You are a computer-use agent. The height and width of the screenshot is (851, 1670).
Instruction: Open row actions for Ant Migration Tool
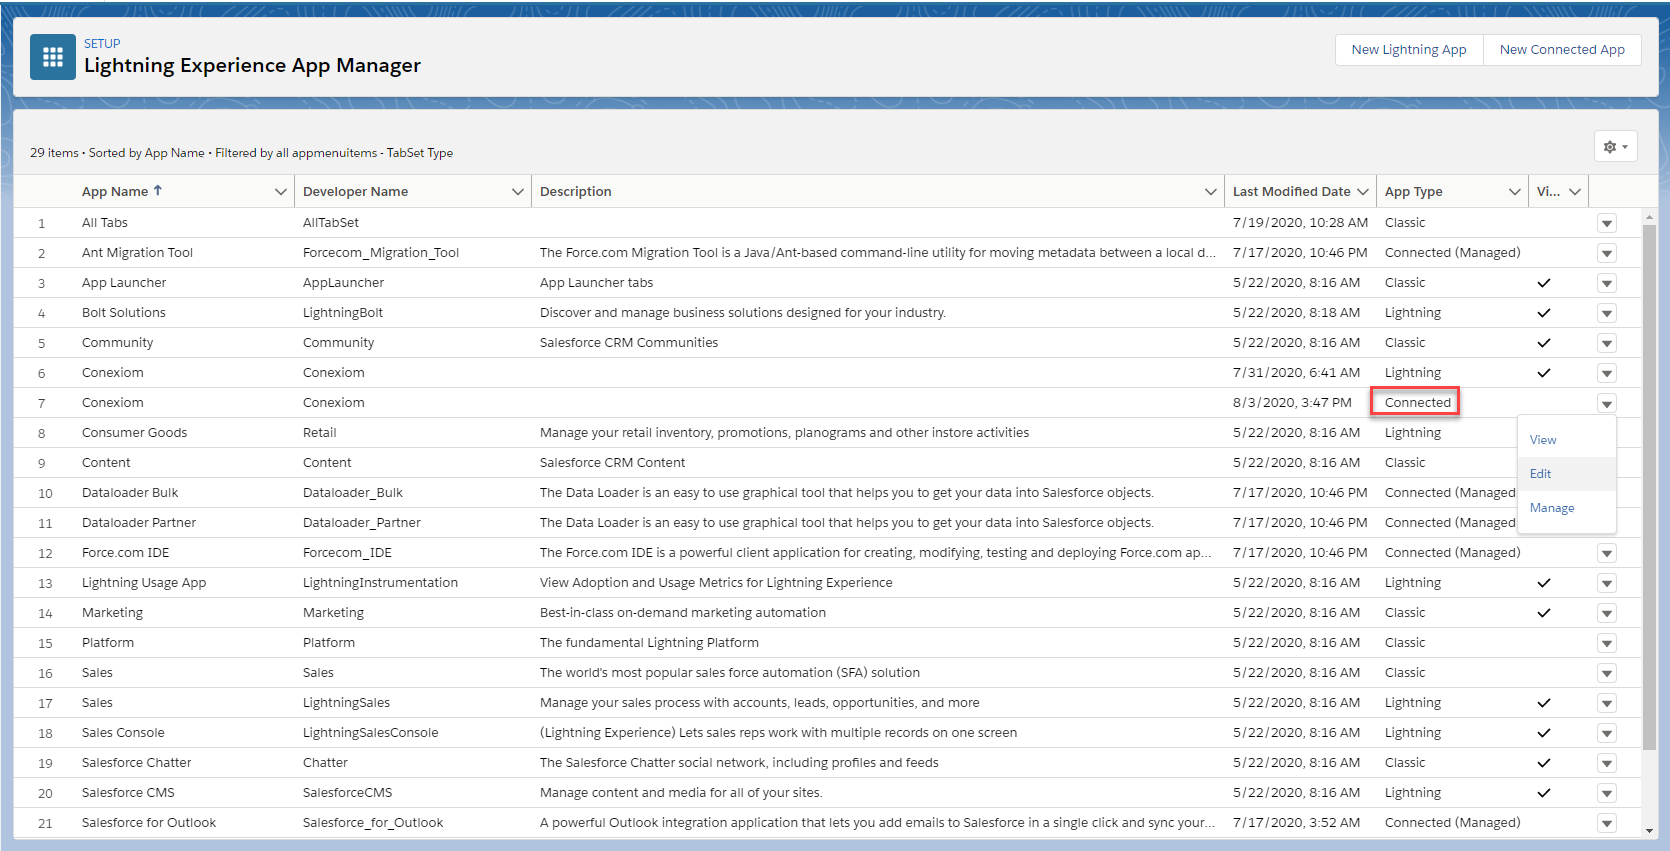(1606, 253)
